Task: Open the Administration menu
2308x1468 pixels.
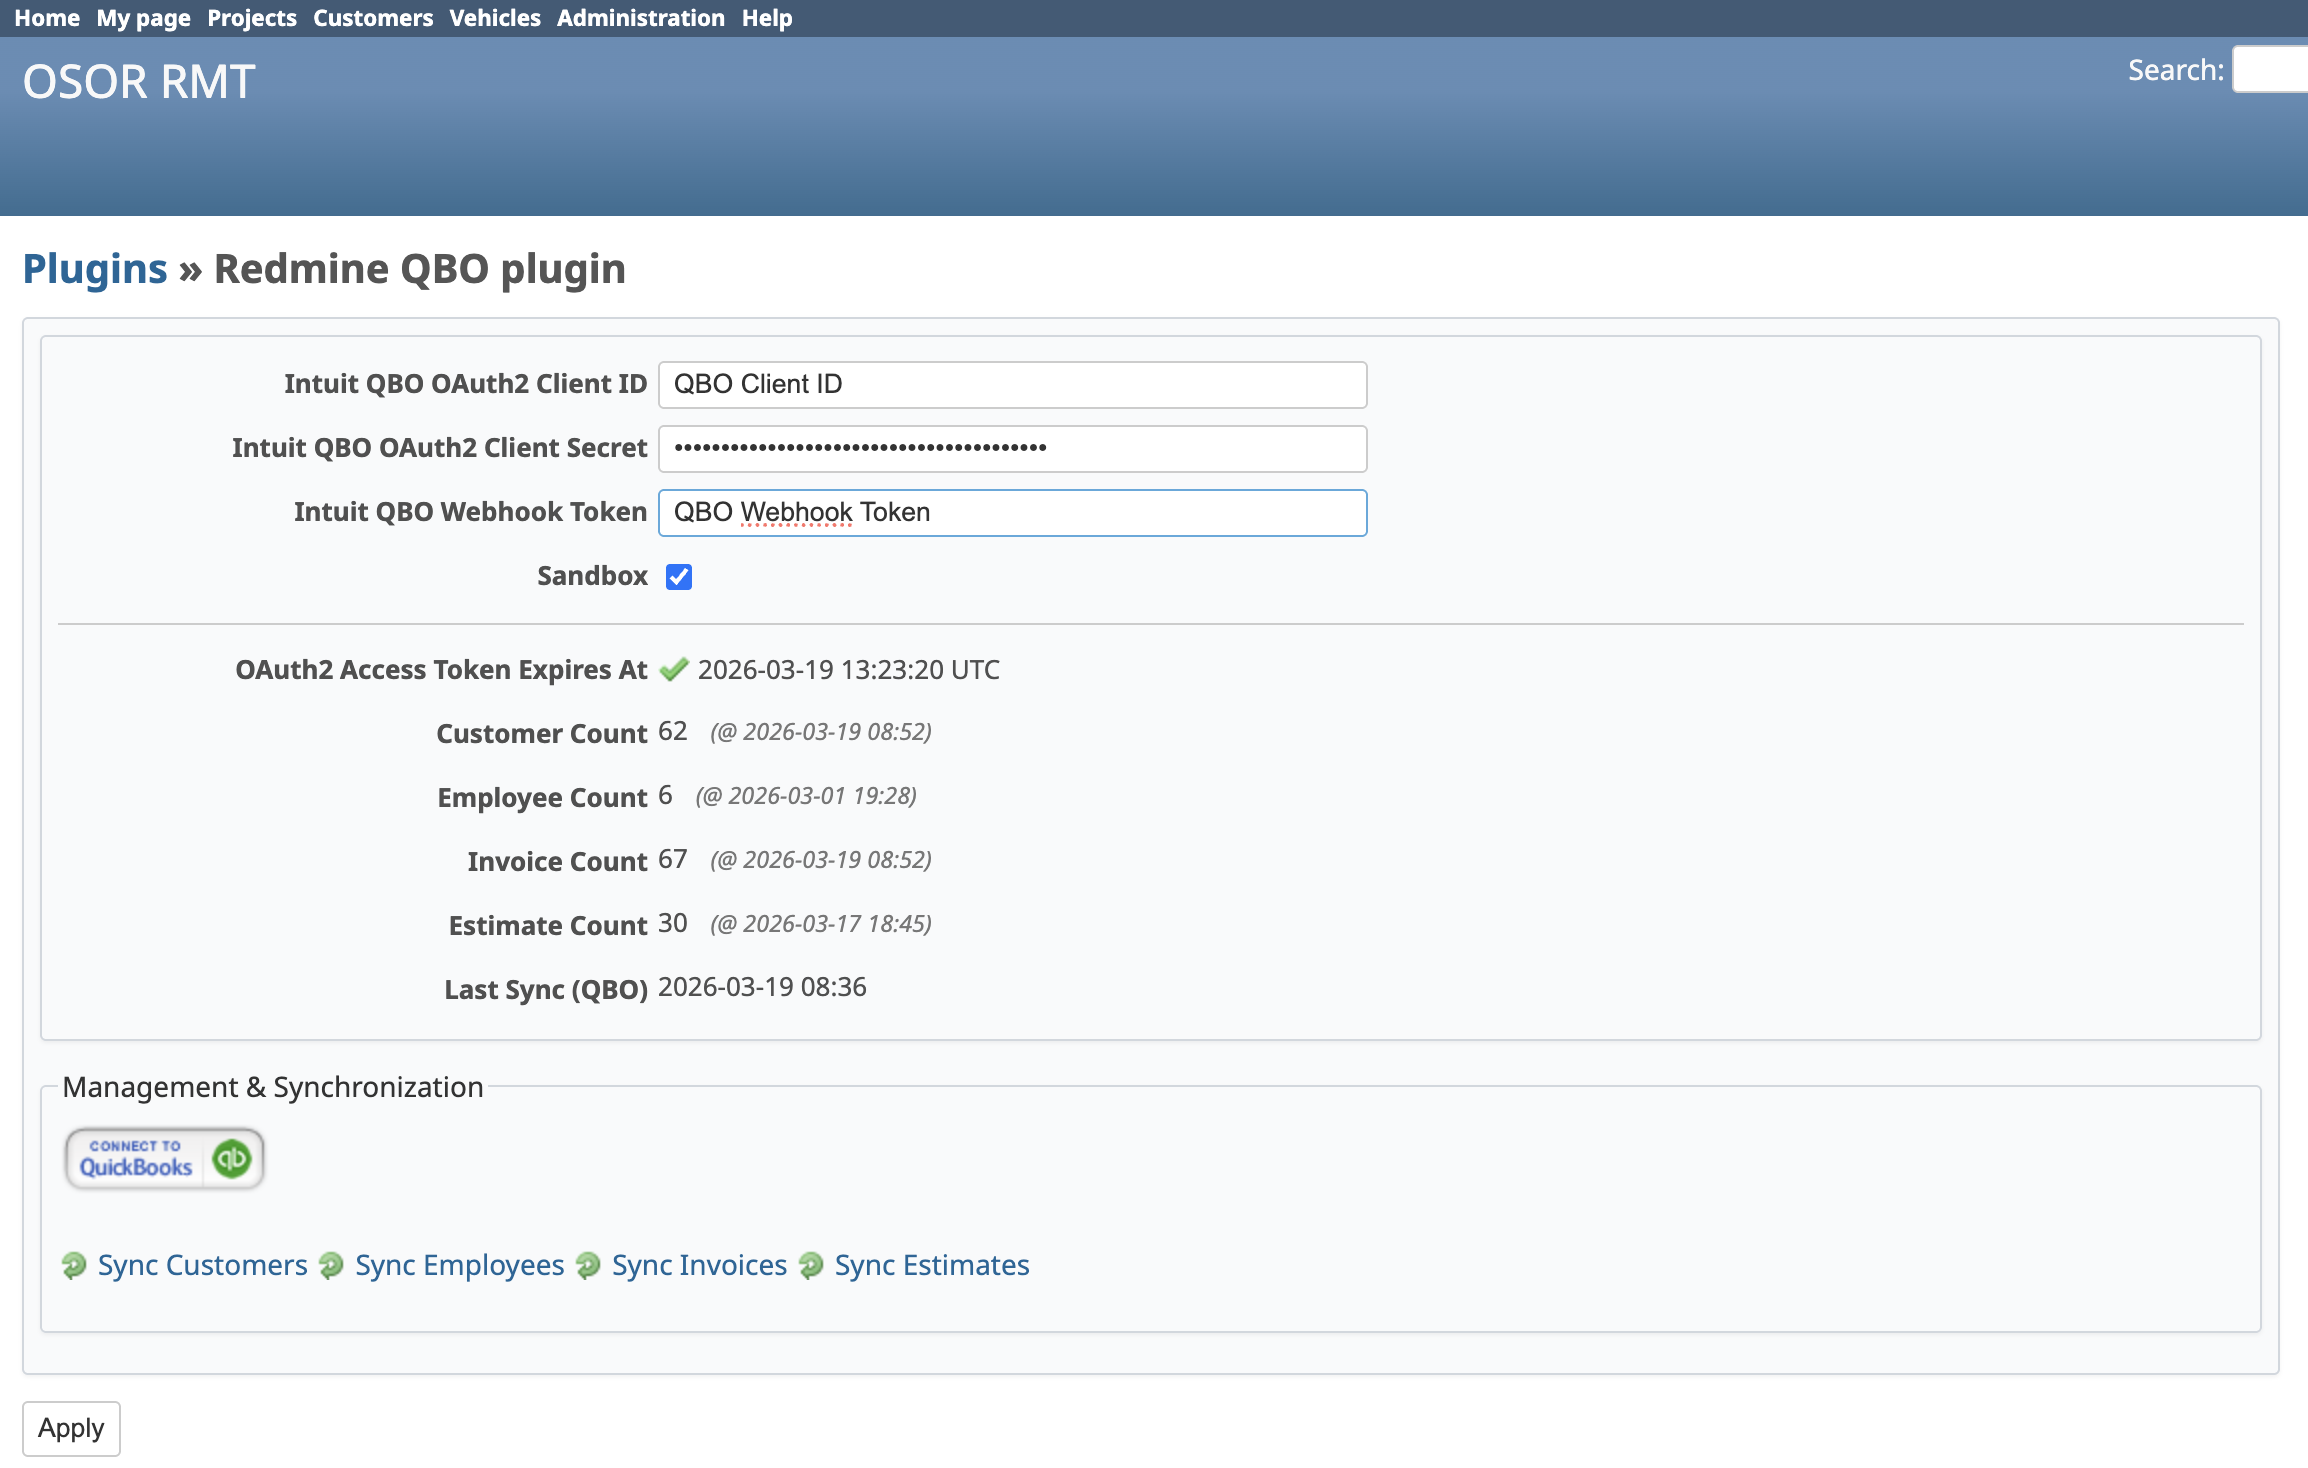Action: (640, 18)
